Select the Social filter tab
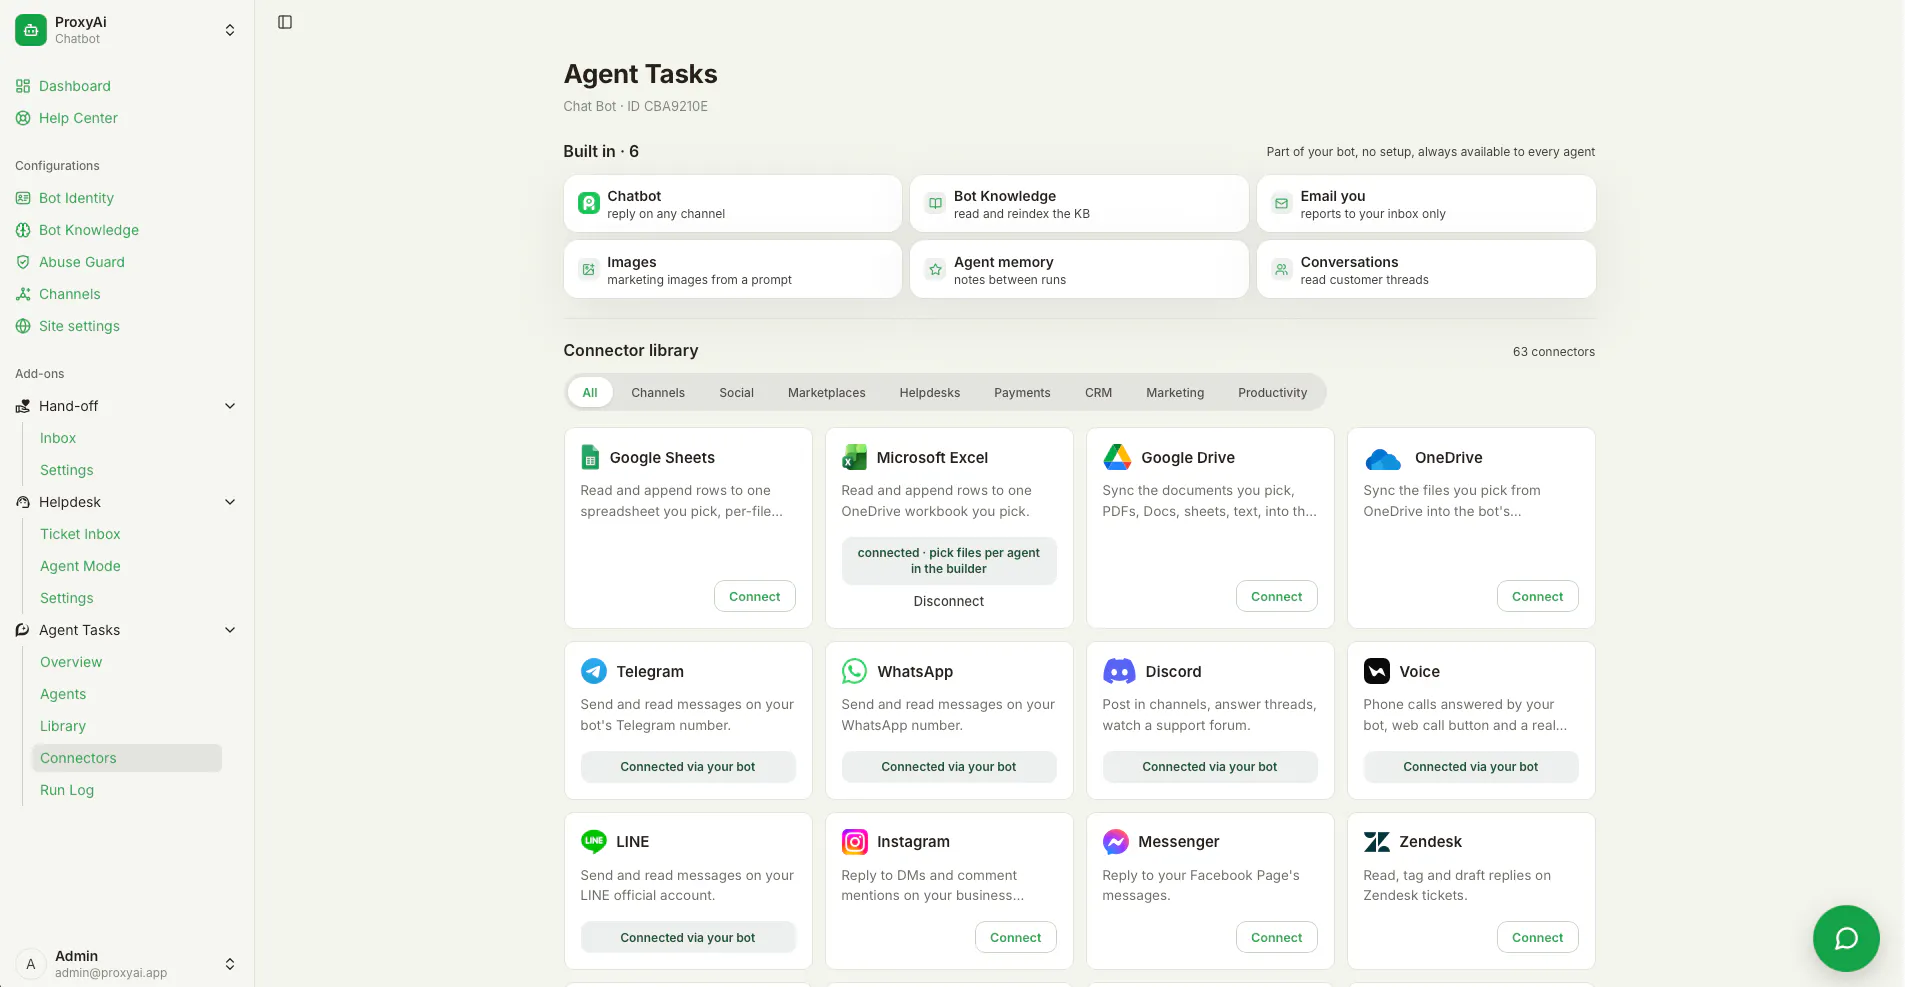1905x987 pixels. click(736, 392)
